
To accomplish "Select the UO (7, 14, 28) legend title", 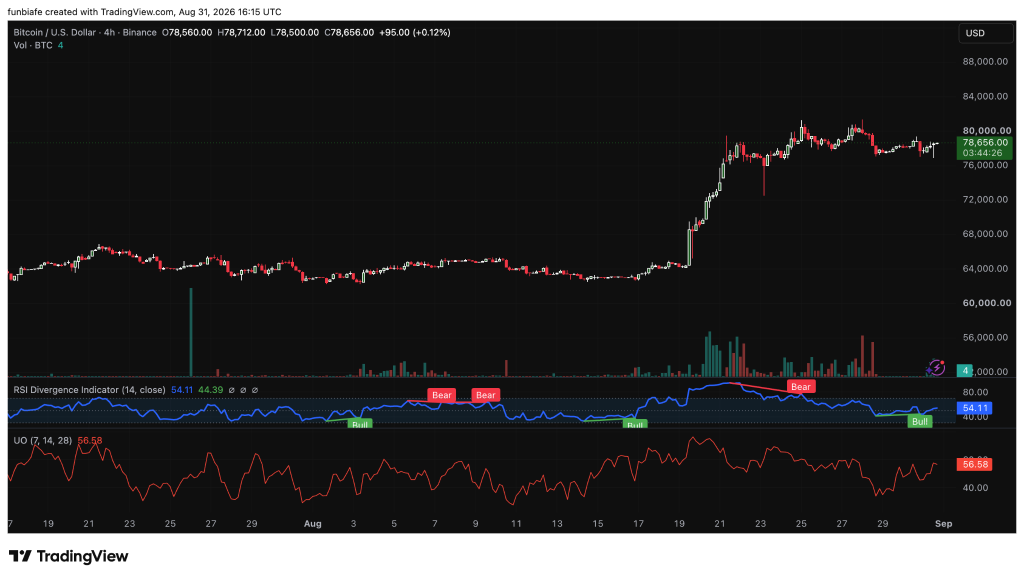I will coord(42,441).
